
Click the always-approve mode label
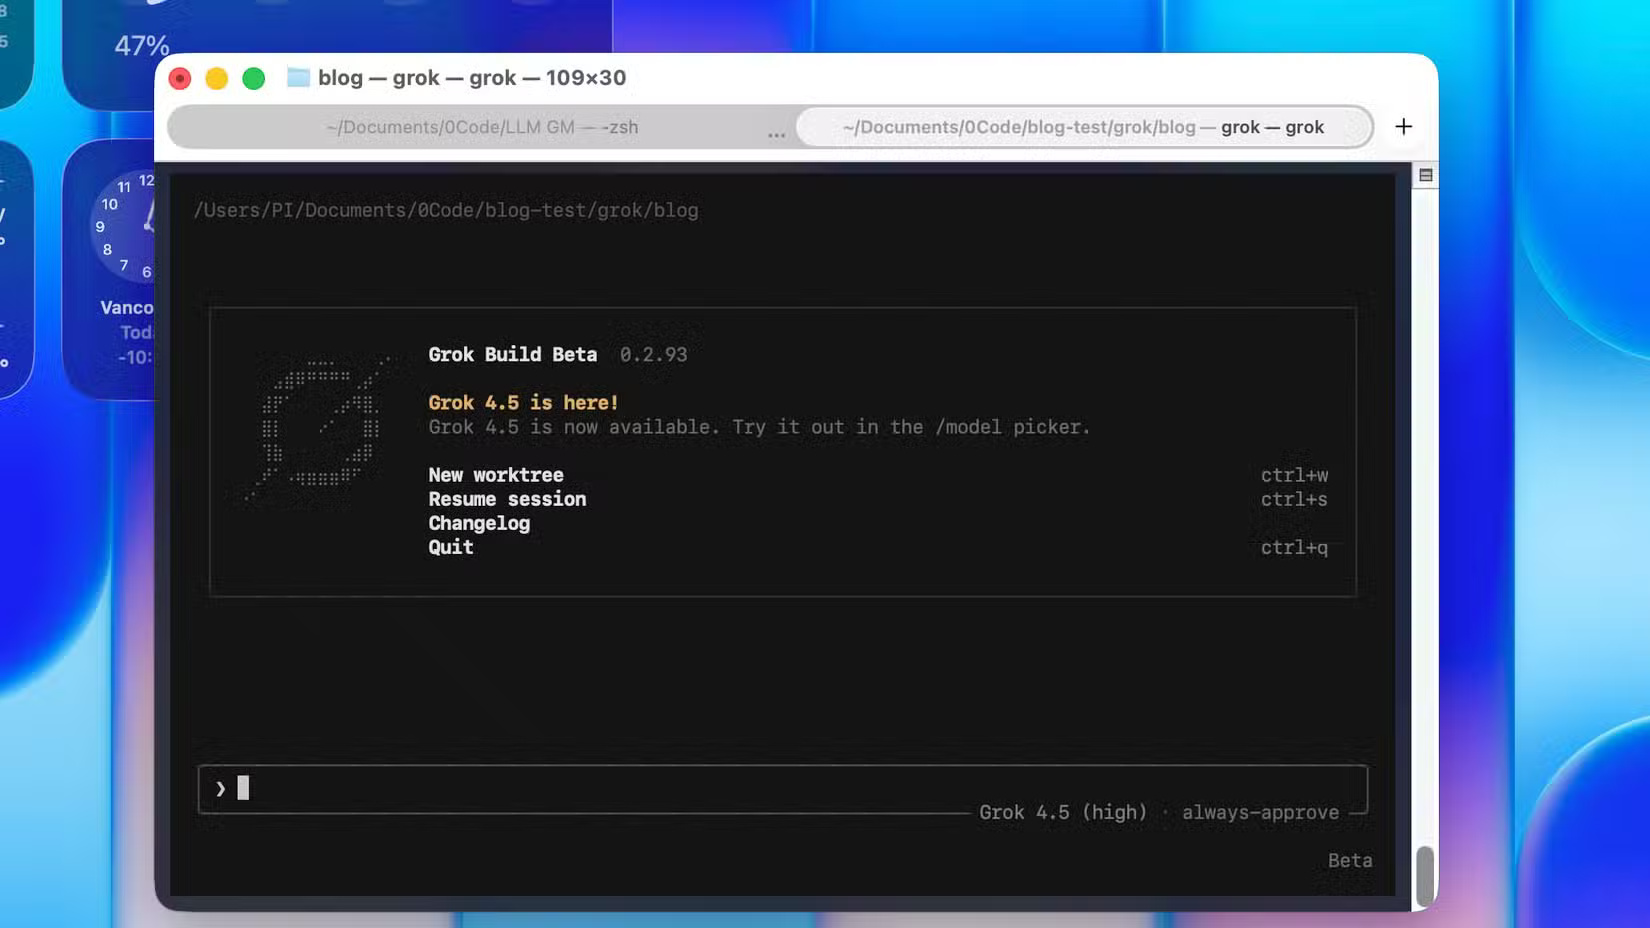[1260, 812]
